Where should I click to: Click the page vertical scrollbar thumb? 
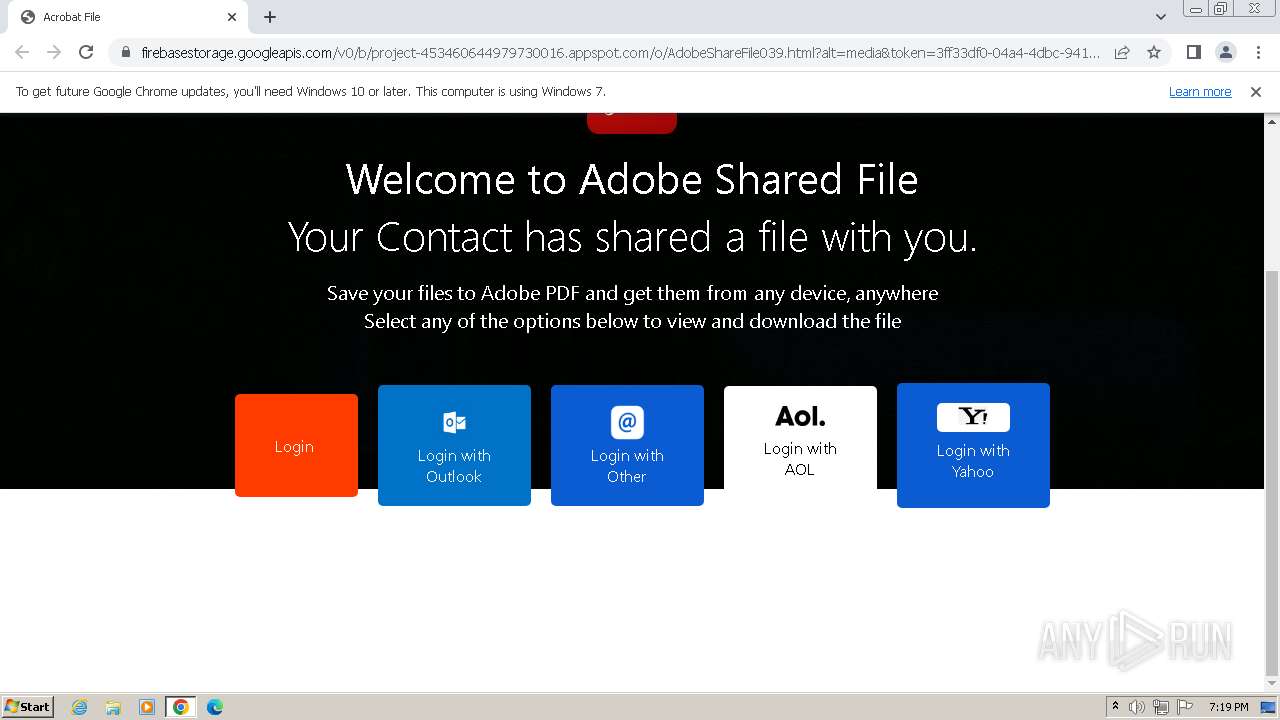point(1272,473)
